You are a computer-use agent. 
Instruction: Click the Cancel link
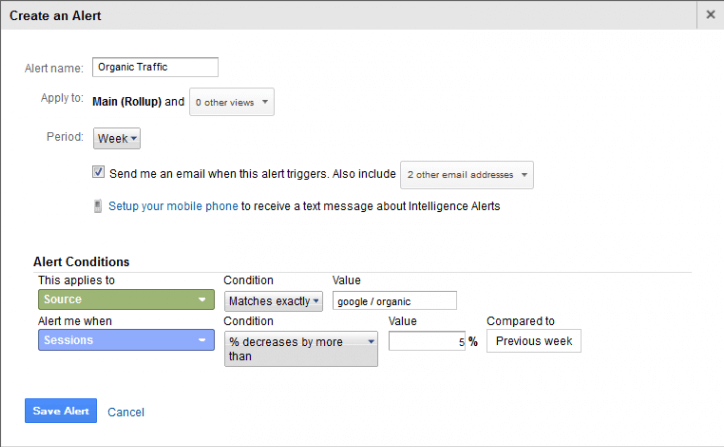126,412
